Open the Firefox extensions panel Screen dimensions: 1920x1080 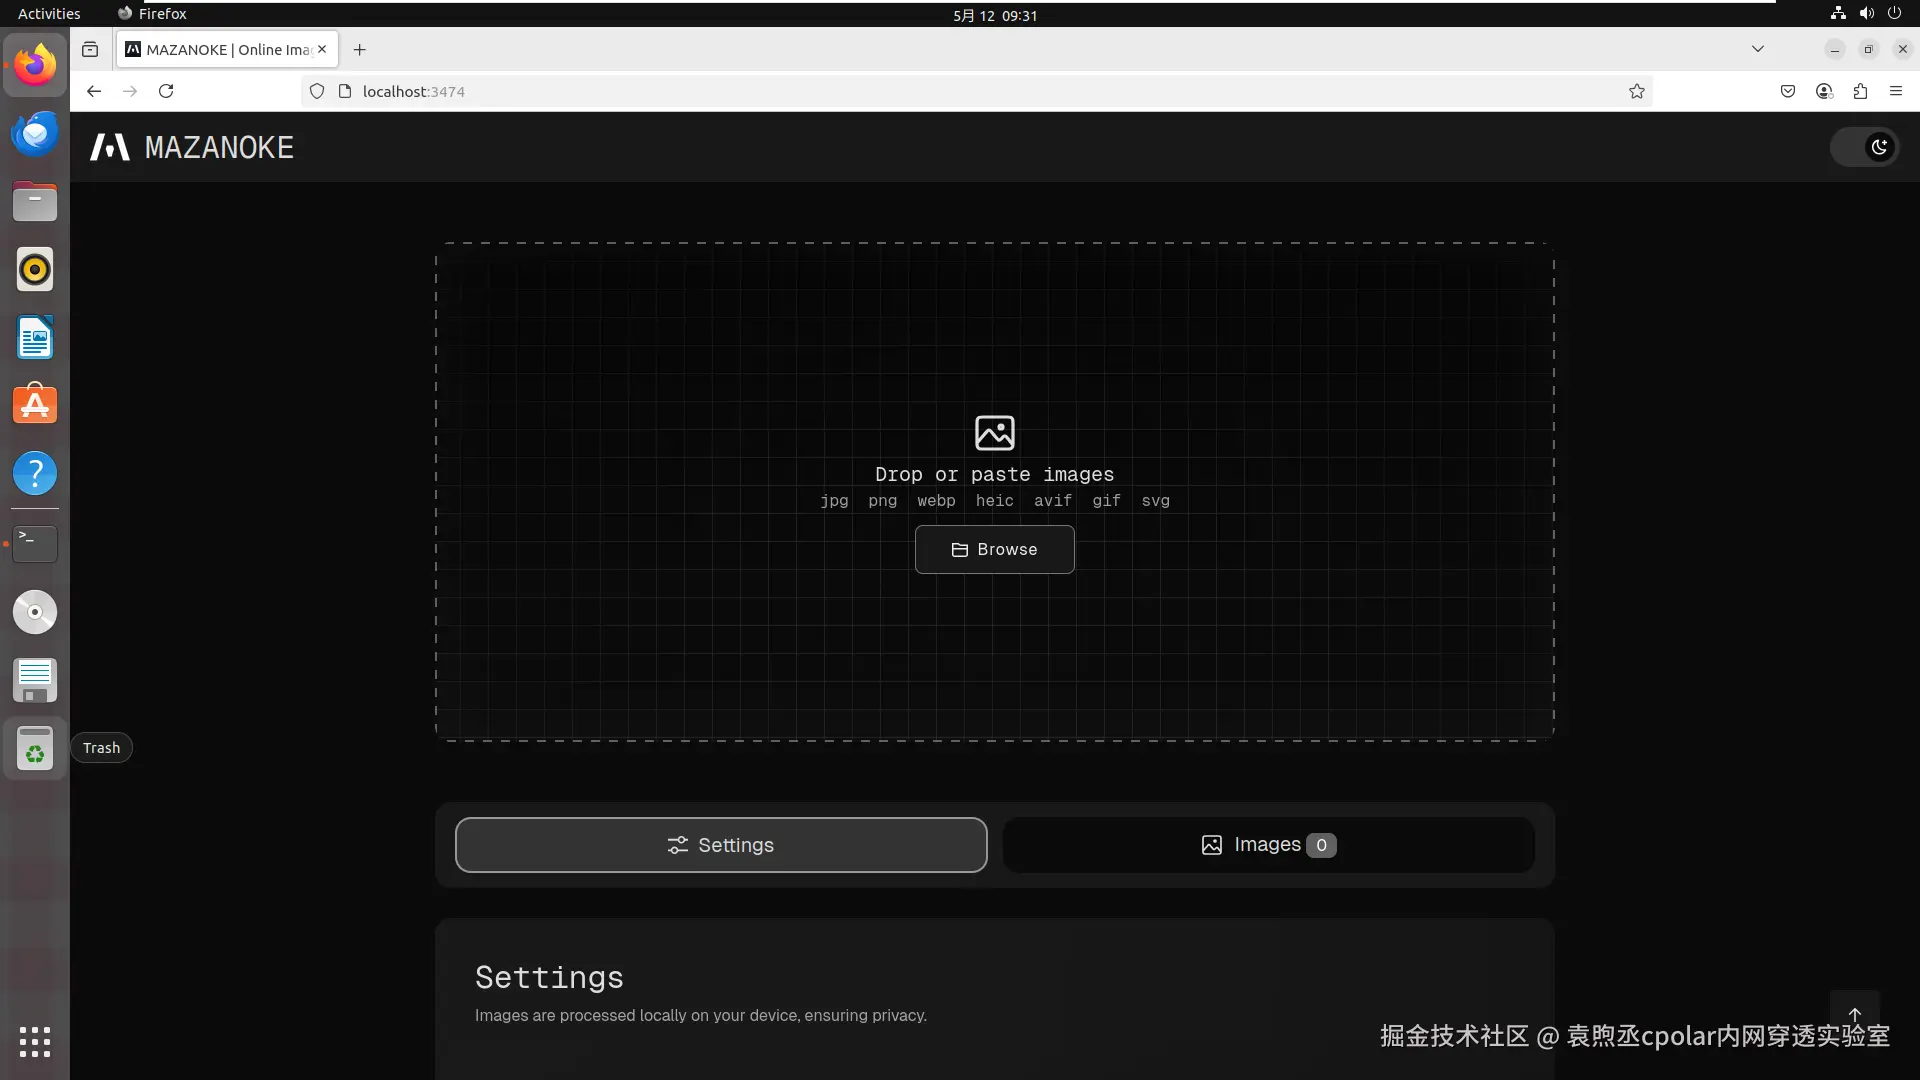click(x=1860, y=91)
